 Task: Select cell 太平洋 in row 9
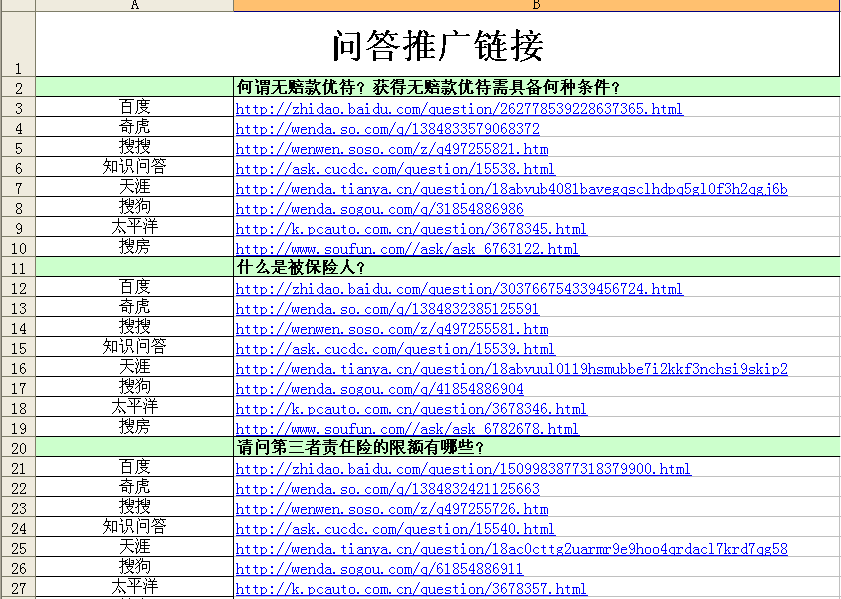pyautogui.click(x=135, y=227)
